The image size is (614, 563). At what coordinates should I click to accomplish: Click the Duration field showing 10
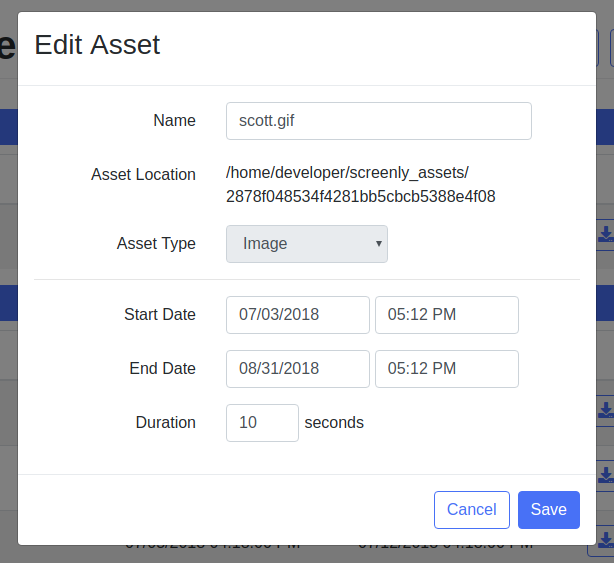(x=262, y=423)
